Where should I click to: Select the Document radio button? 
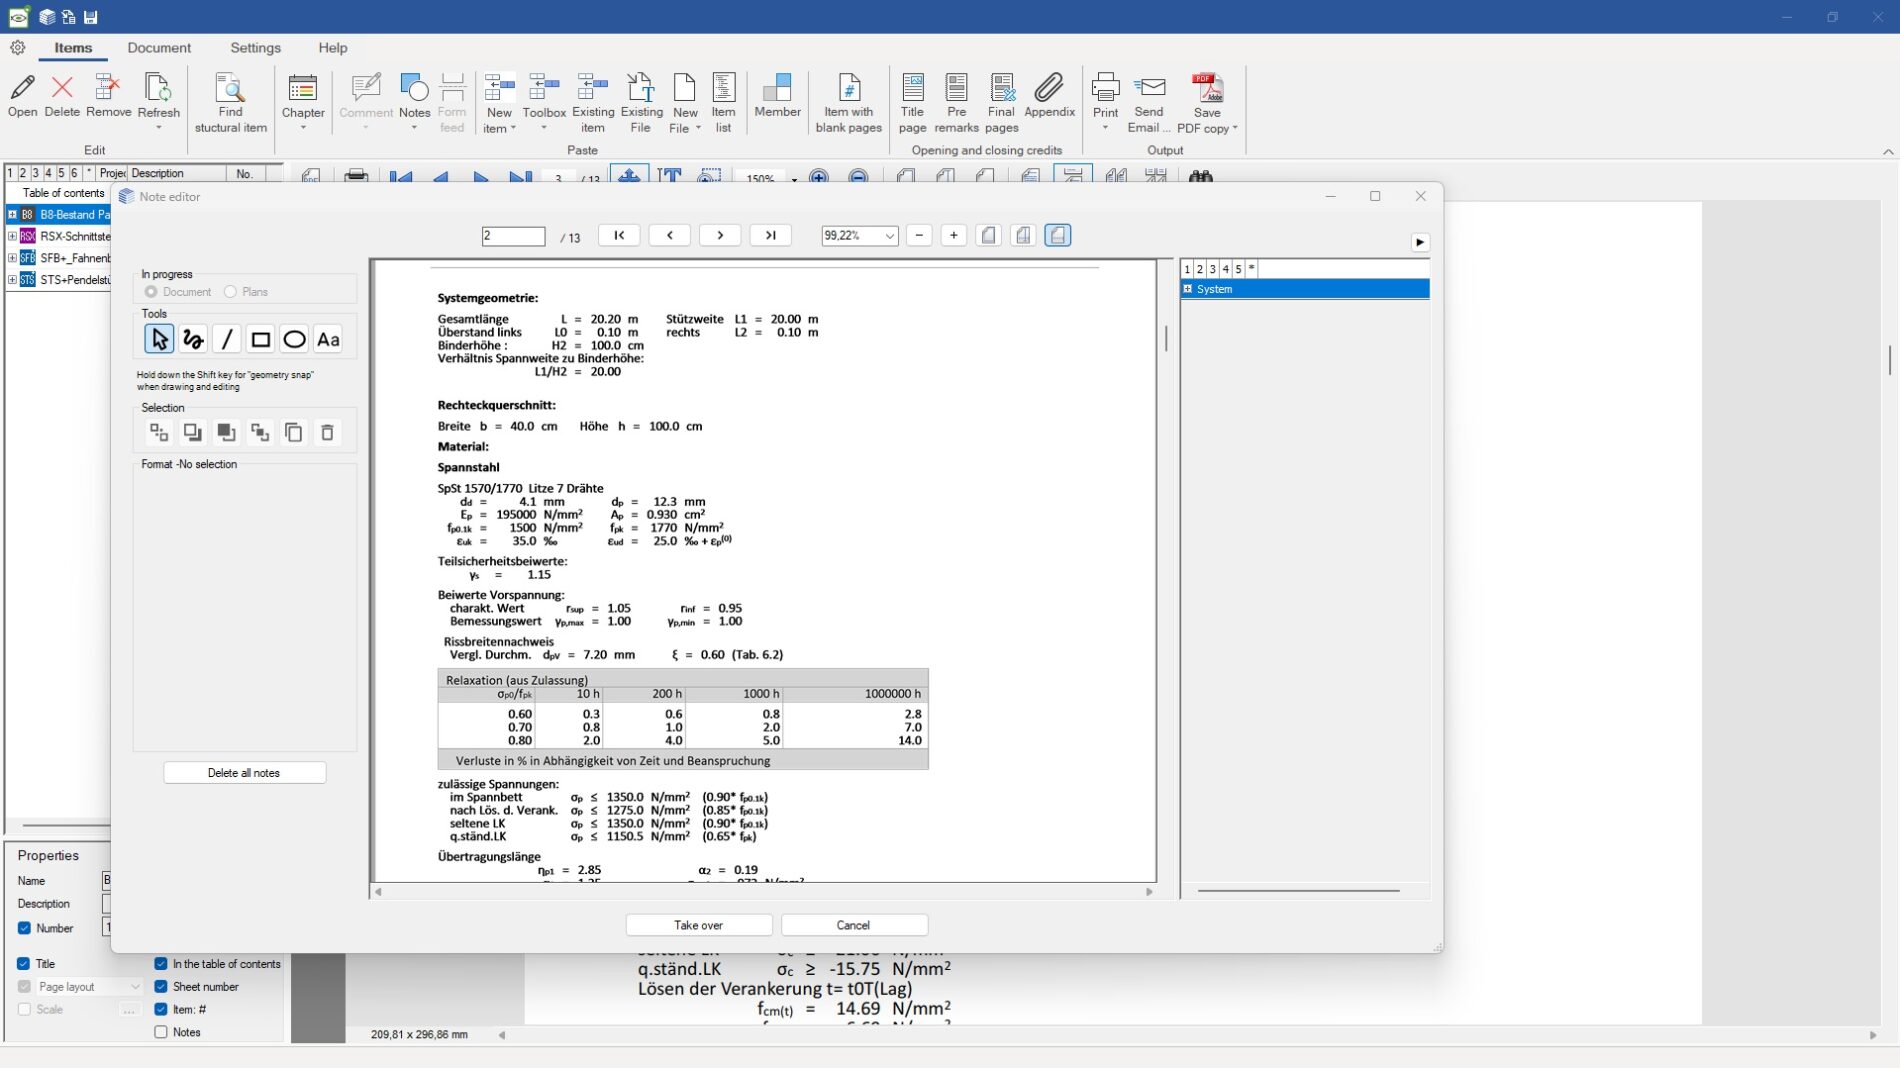pos(151,292)
